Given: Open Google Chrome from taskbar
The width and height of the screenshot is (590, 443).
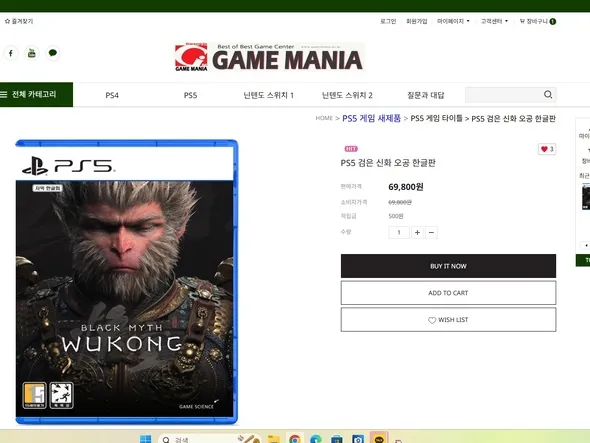Looking at the screenshot, I should (x=295, y=439).
